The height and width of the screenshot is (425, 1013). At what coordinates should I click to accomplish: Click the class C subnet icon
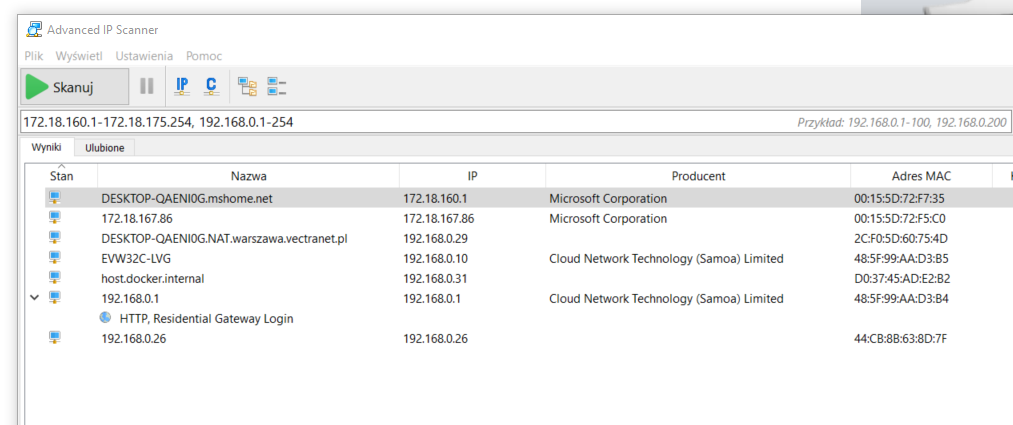[211, 87]
